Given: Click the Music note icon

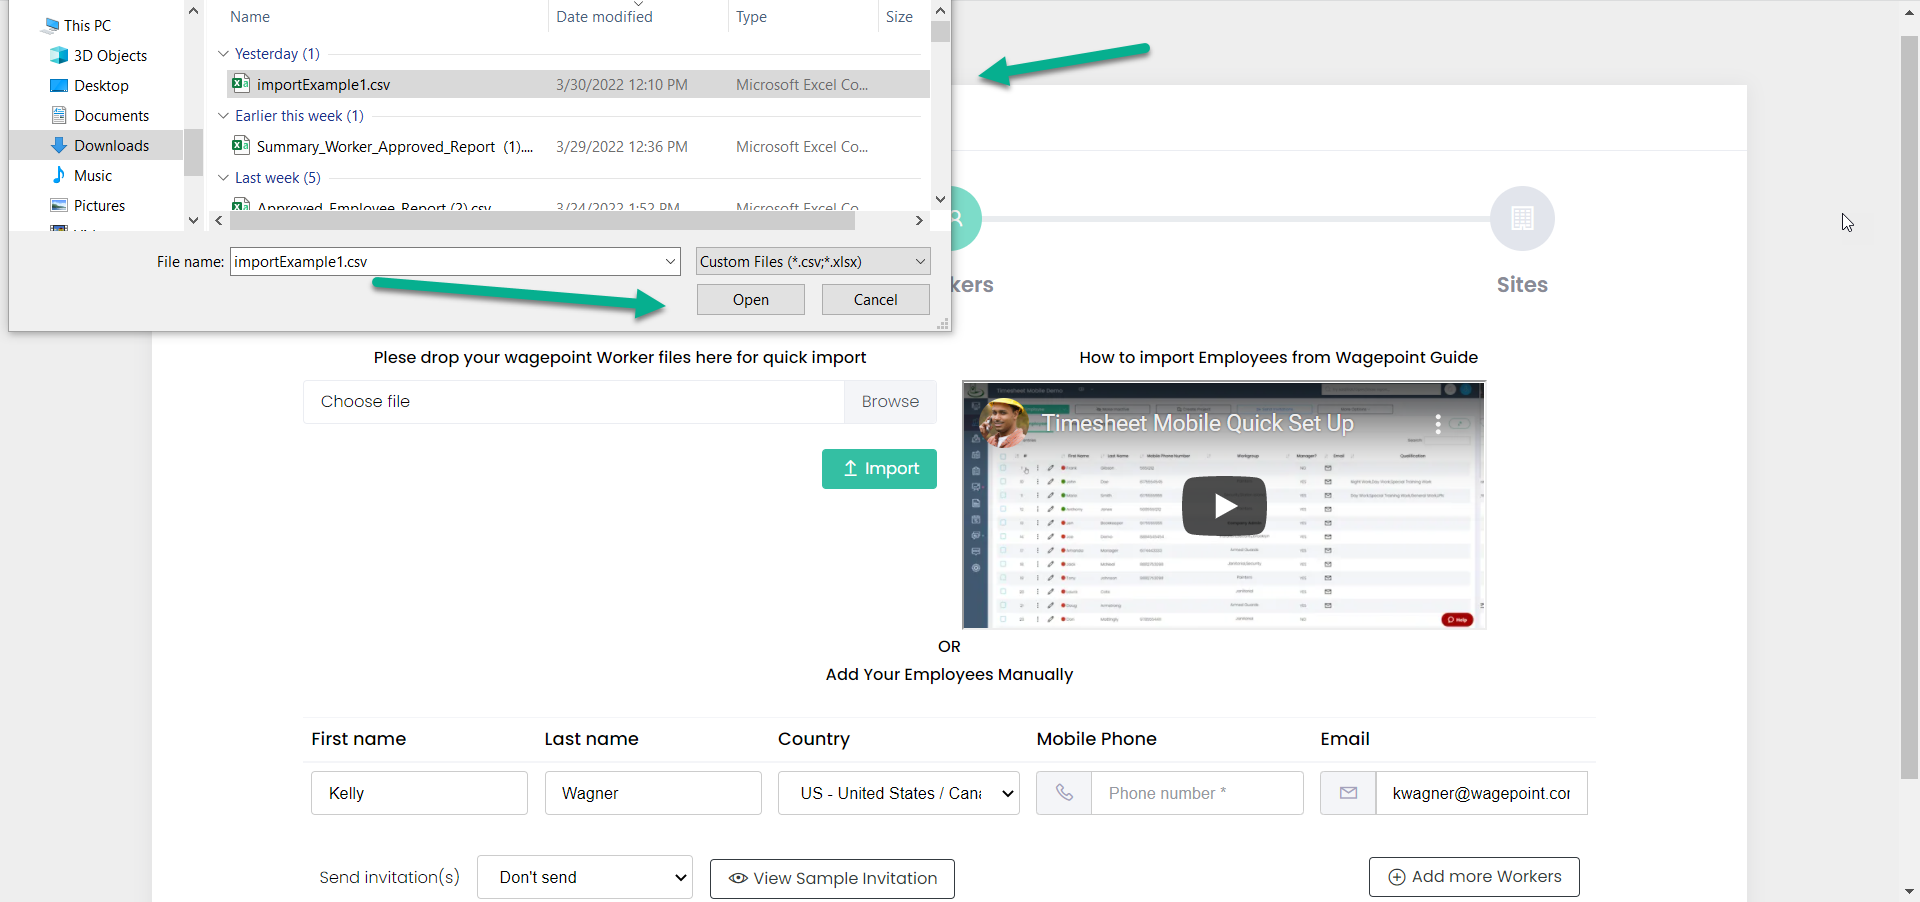Looking at the screenshot, I should pos(59,175).
